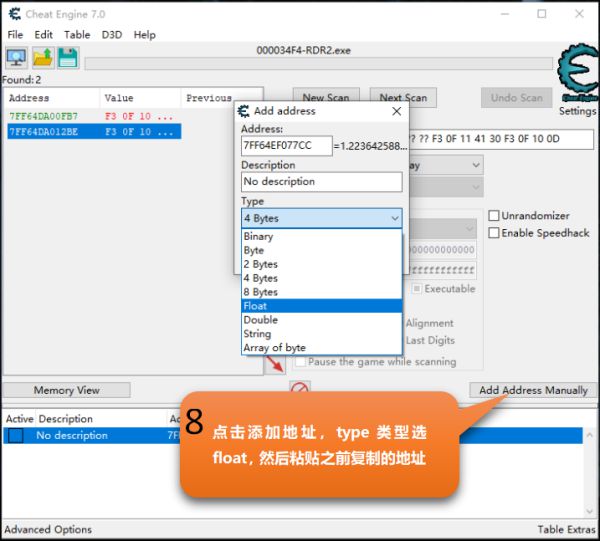The height and width of the screenshot is (541, 600).
Task: Toggle Enable Speedhack checkbox
Action: tap(494, 233)
